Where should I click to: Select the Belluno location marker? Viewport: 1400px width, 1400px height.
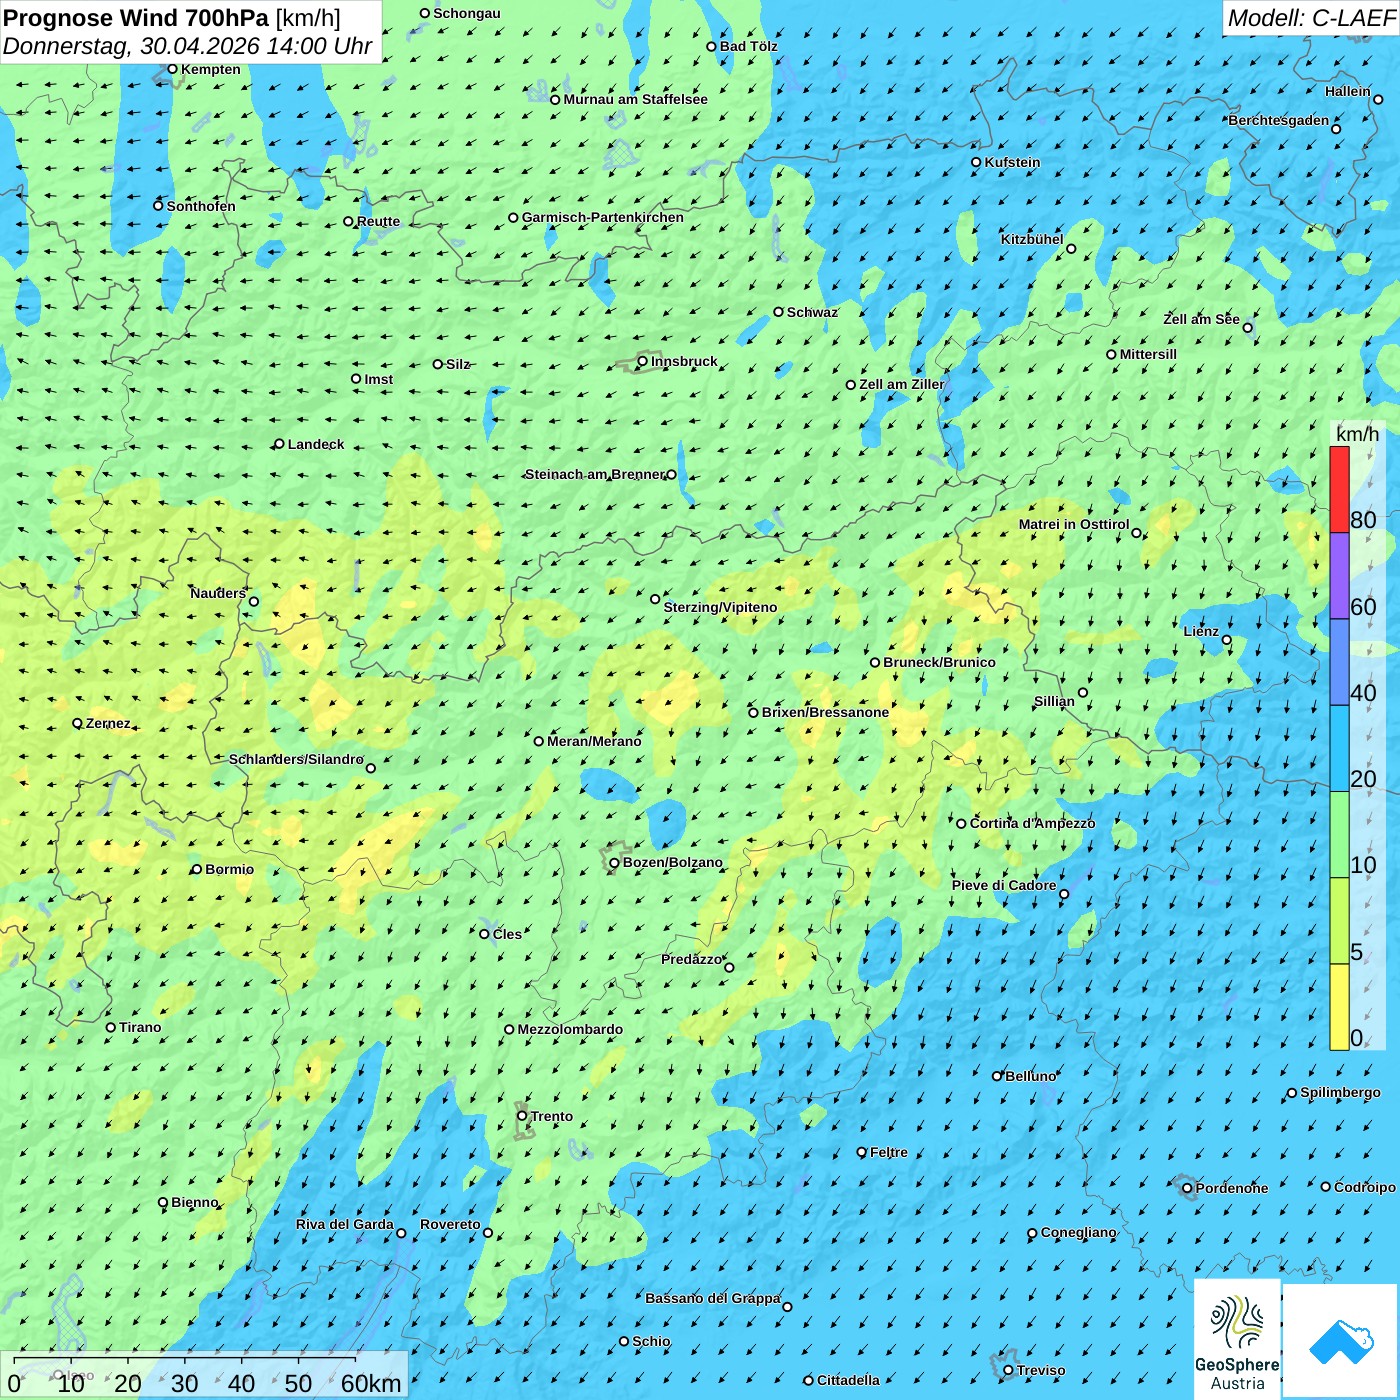996,1076
